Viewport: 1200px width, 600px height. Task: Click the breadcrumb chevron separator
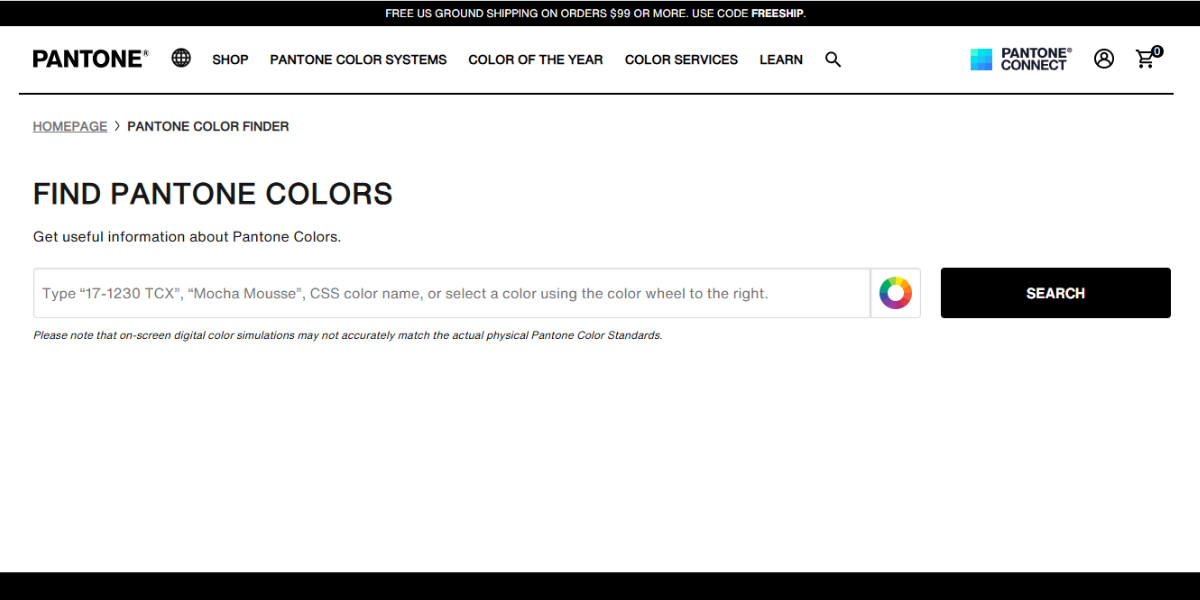coord(117,126)
